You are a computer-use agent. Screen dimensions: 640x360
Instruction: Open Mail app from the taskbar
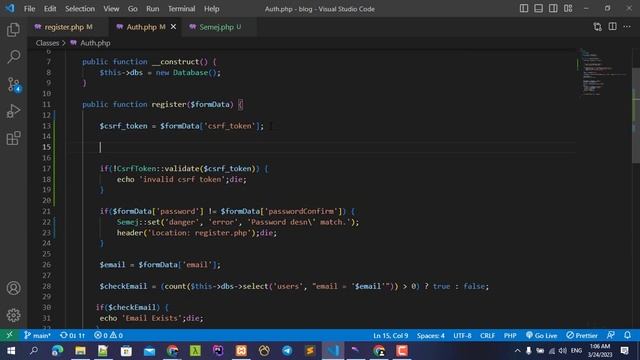click(149, 351)
